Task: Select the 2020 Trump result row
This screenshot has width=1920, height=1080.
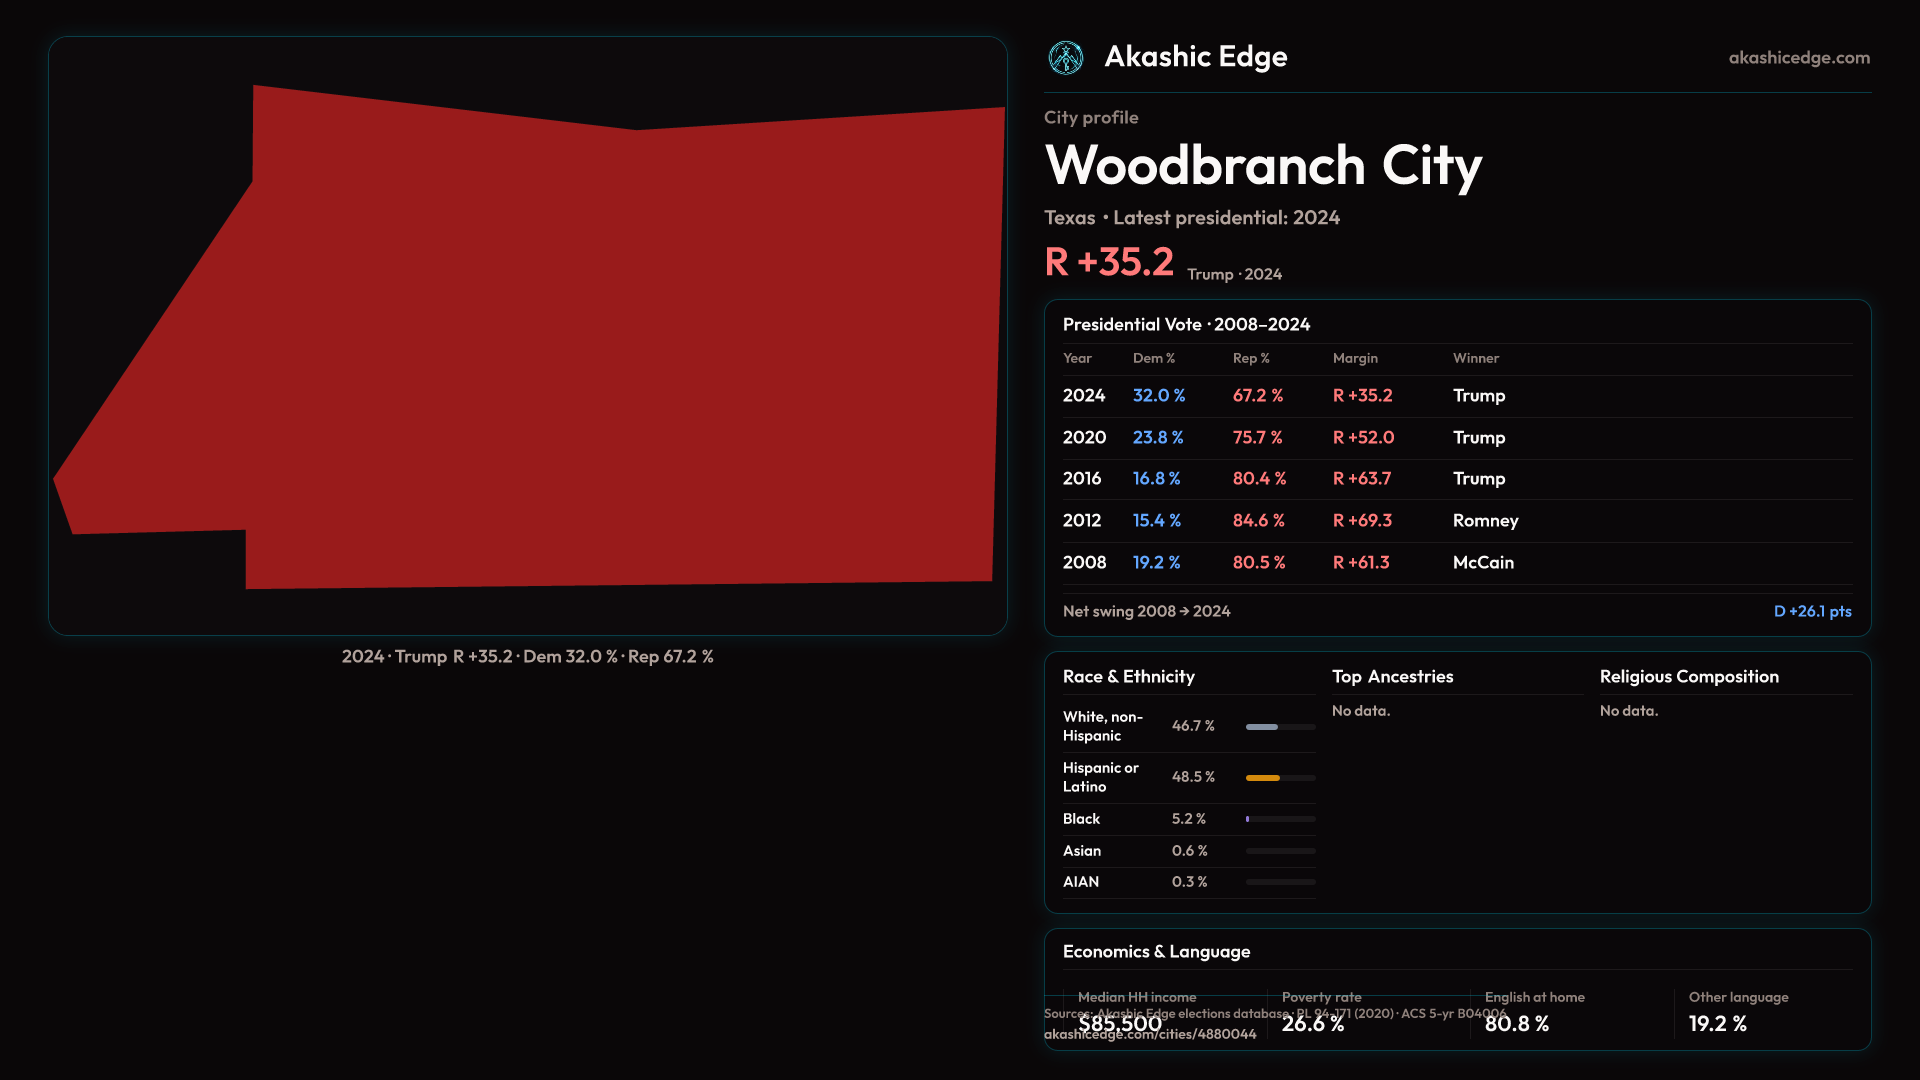Action: point(1456,438)
